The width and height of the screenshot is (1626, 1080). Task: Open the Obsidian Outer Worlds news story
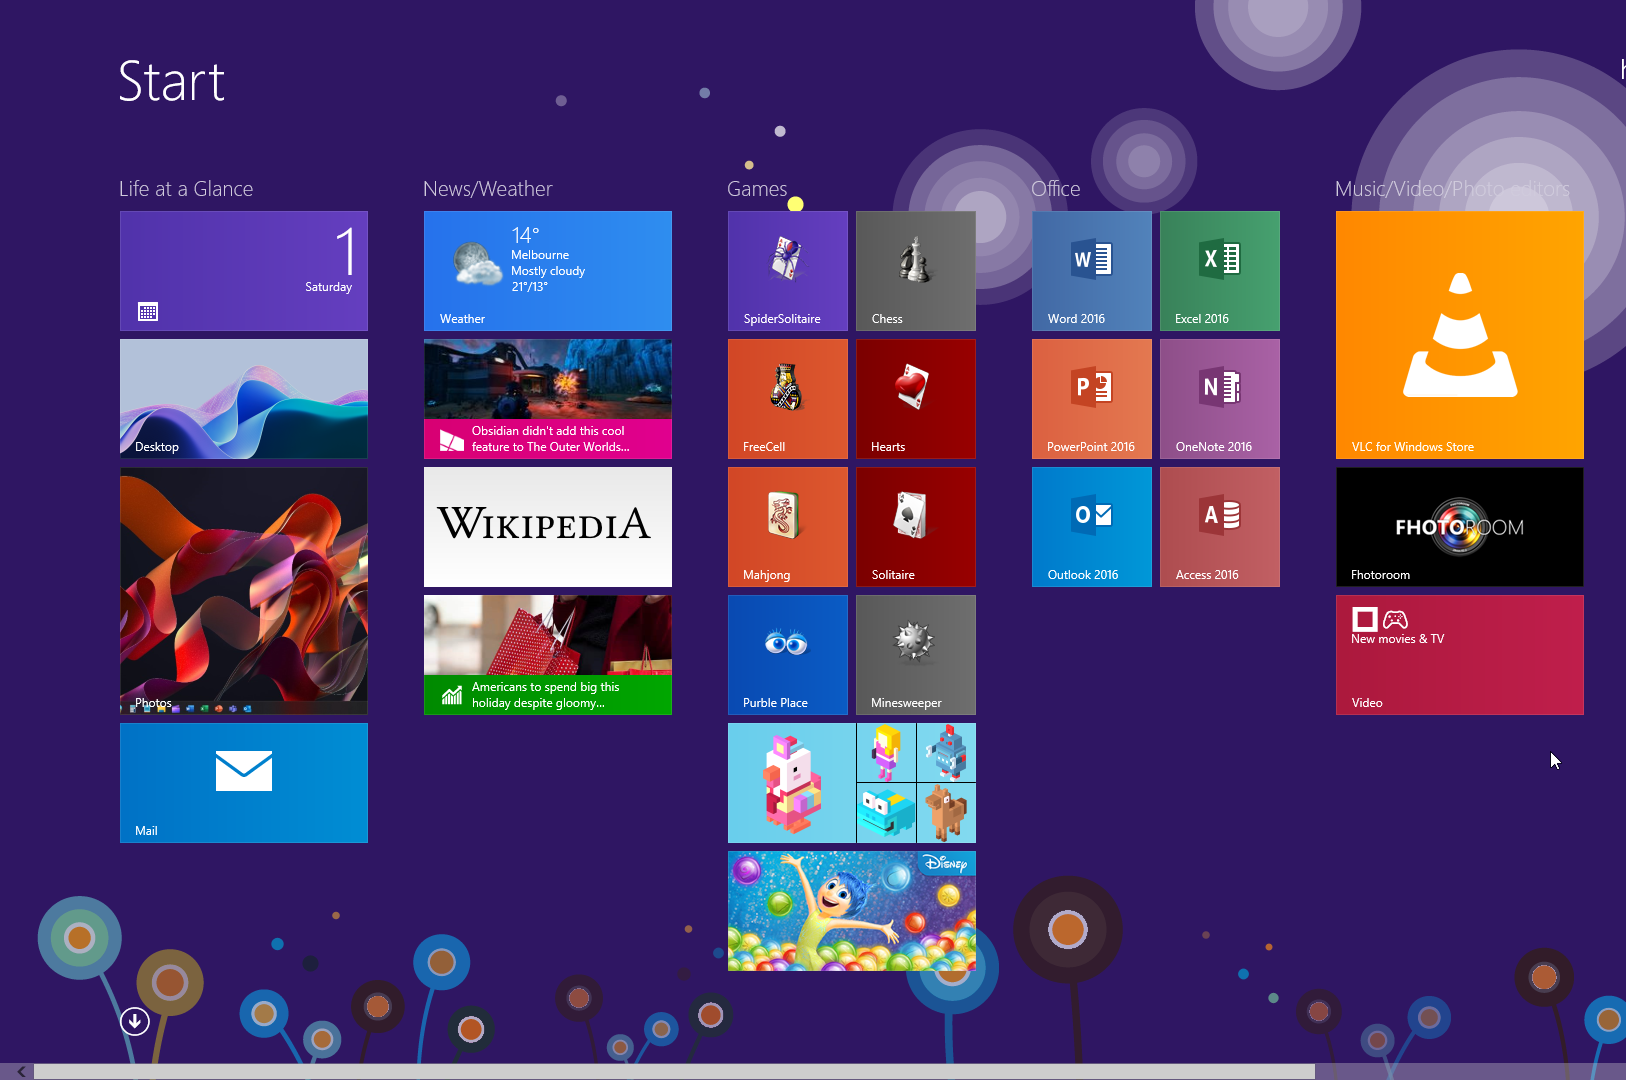pos(547,398)
